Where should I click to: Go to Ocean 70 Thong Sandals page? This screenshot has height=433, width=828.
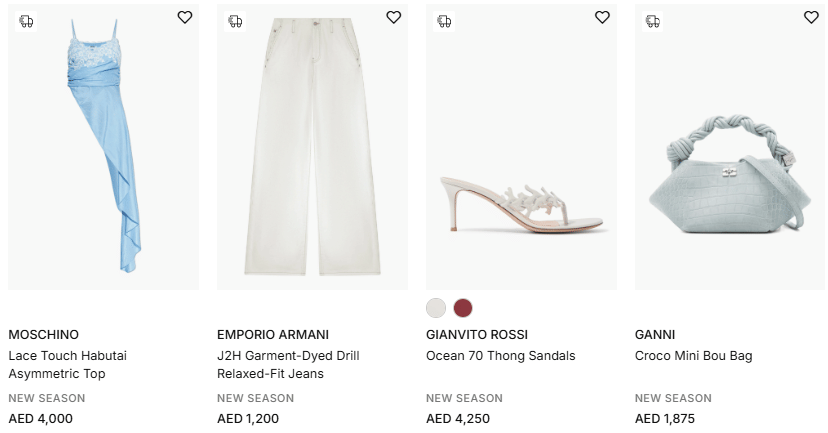point(501,356)
